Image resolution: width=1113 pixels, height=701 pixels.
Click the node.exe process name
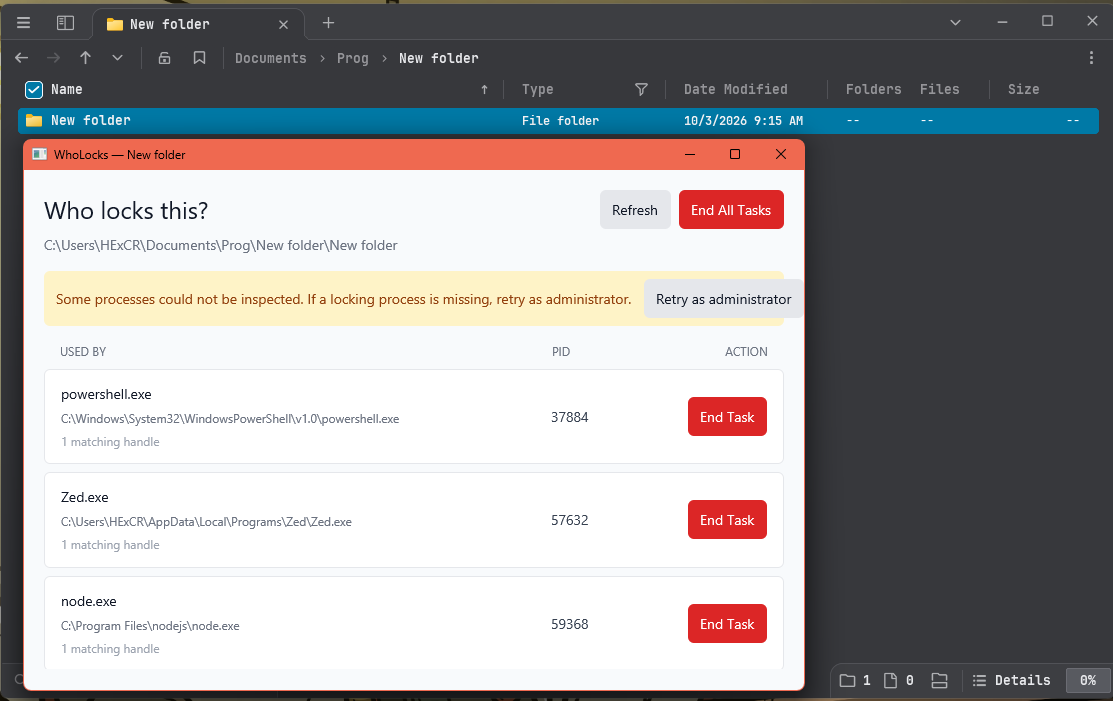pos(88,602)
